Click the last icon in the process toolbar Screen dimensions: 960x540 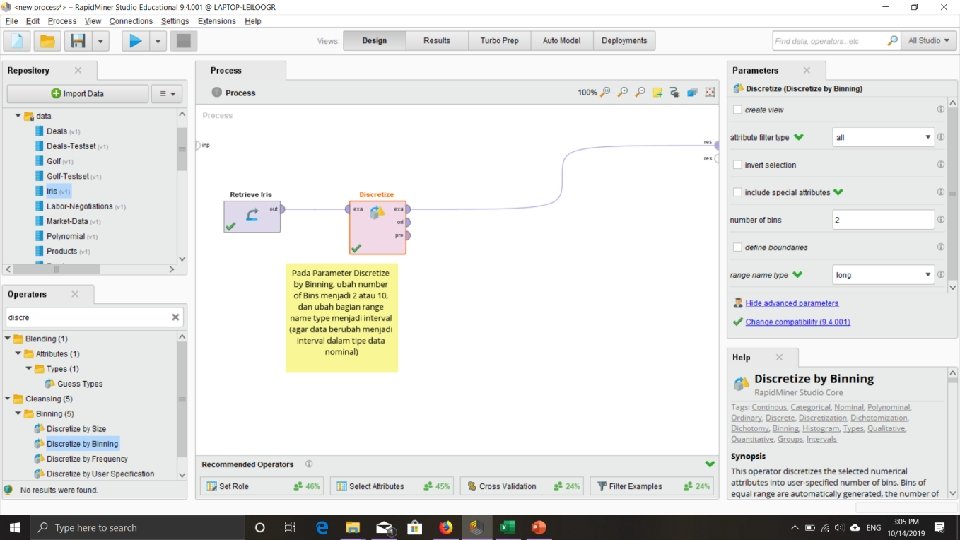[x=710, y=92]
